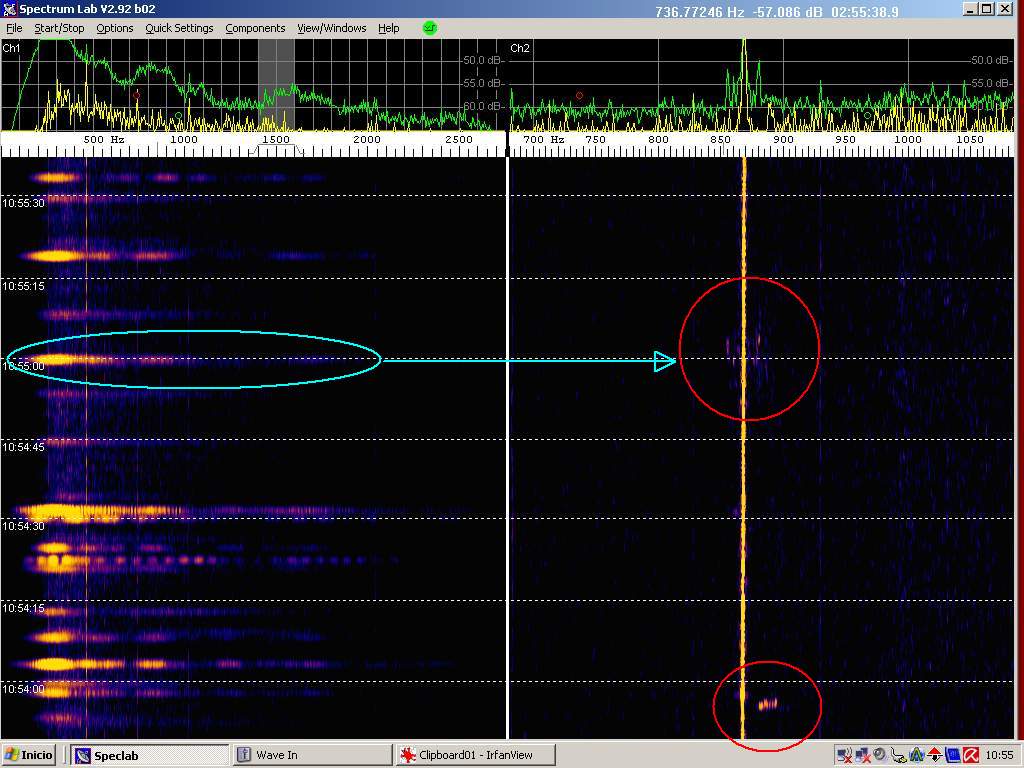Switch to Wave In taskbar window

tap(312, 755)
